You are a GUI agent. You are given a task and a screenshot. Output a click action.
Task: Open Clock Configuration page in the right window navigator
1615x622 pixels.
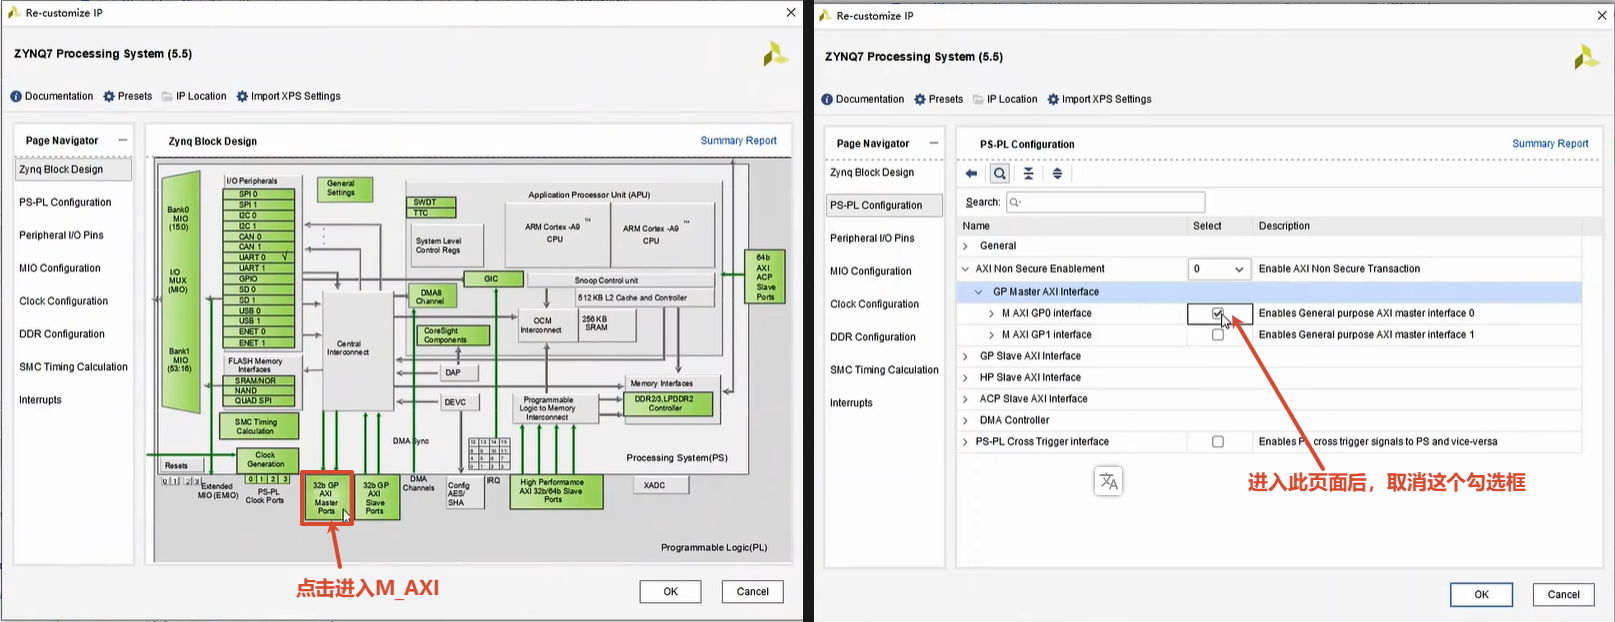874,304
